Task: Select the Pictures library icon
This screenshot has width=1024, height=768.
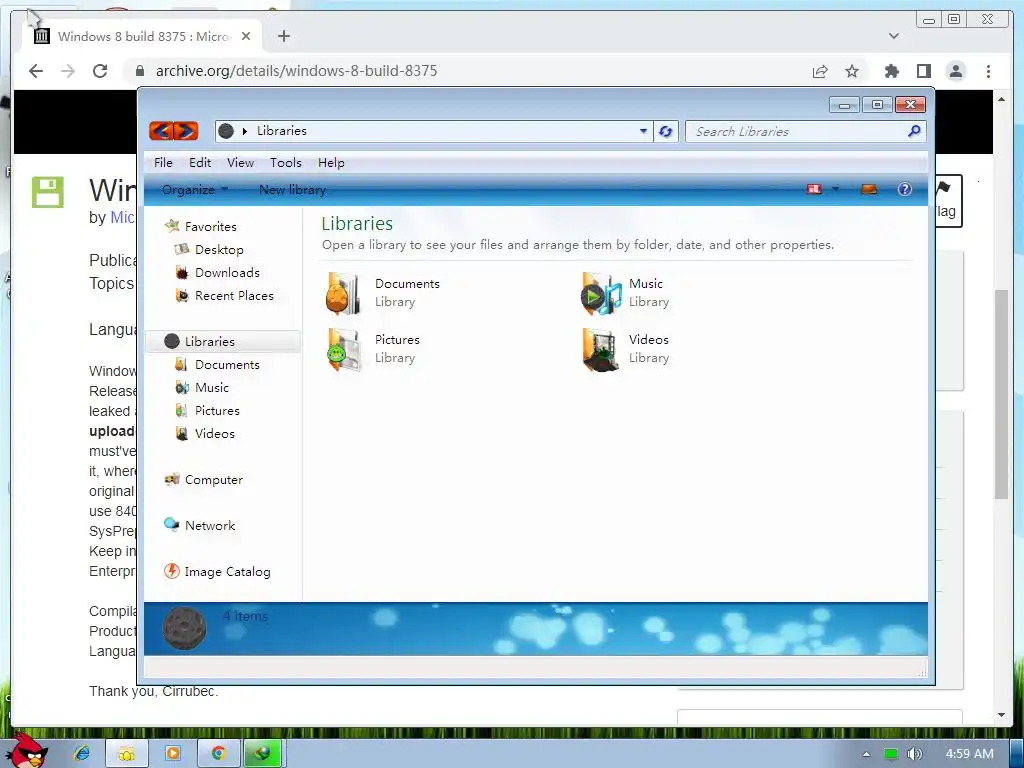Action: tap(344, 349)
